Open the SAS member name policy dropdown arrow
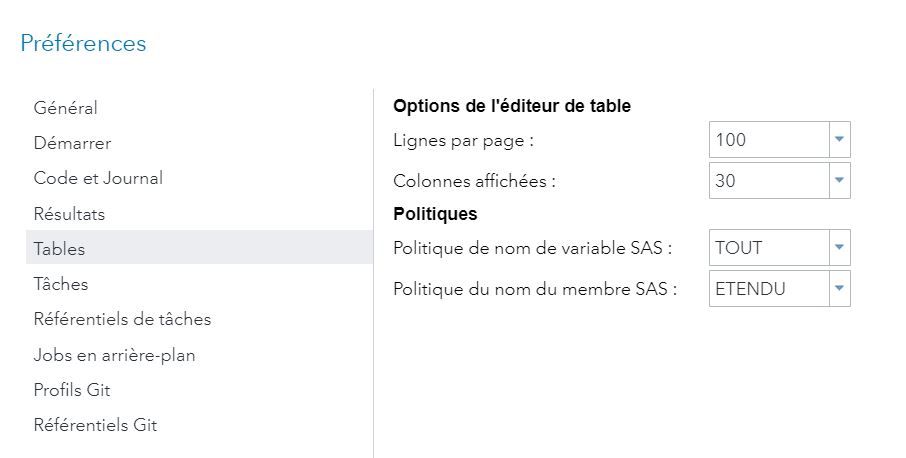Image resolution: width=906 pixels, height=458 pixels. click(840, 289)
